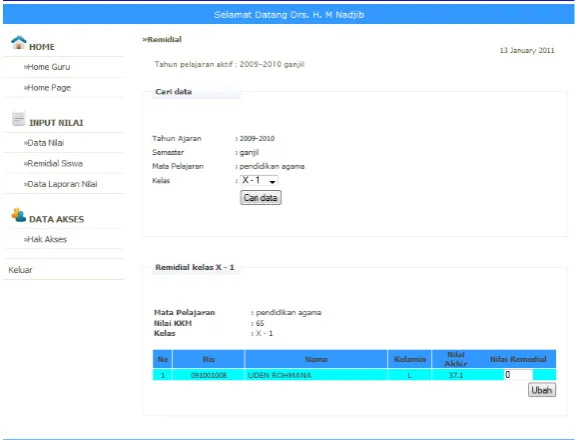The height and width of the screenshot is (440, 575).
Task: Open the Home Page menu link
Action: (47, 88)
